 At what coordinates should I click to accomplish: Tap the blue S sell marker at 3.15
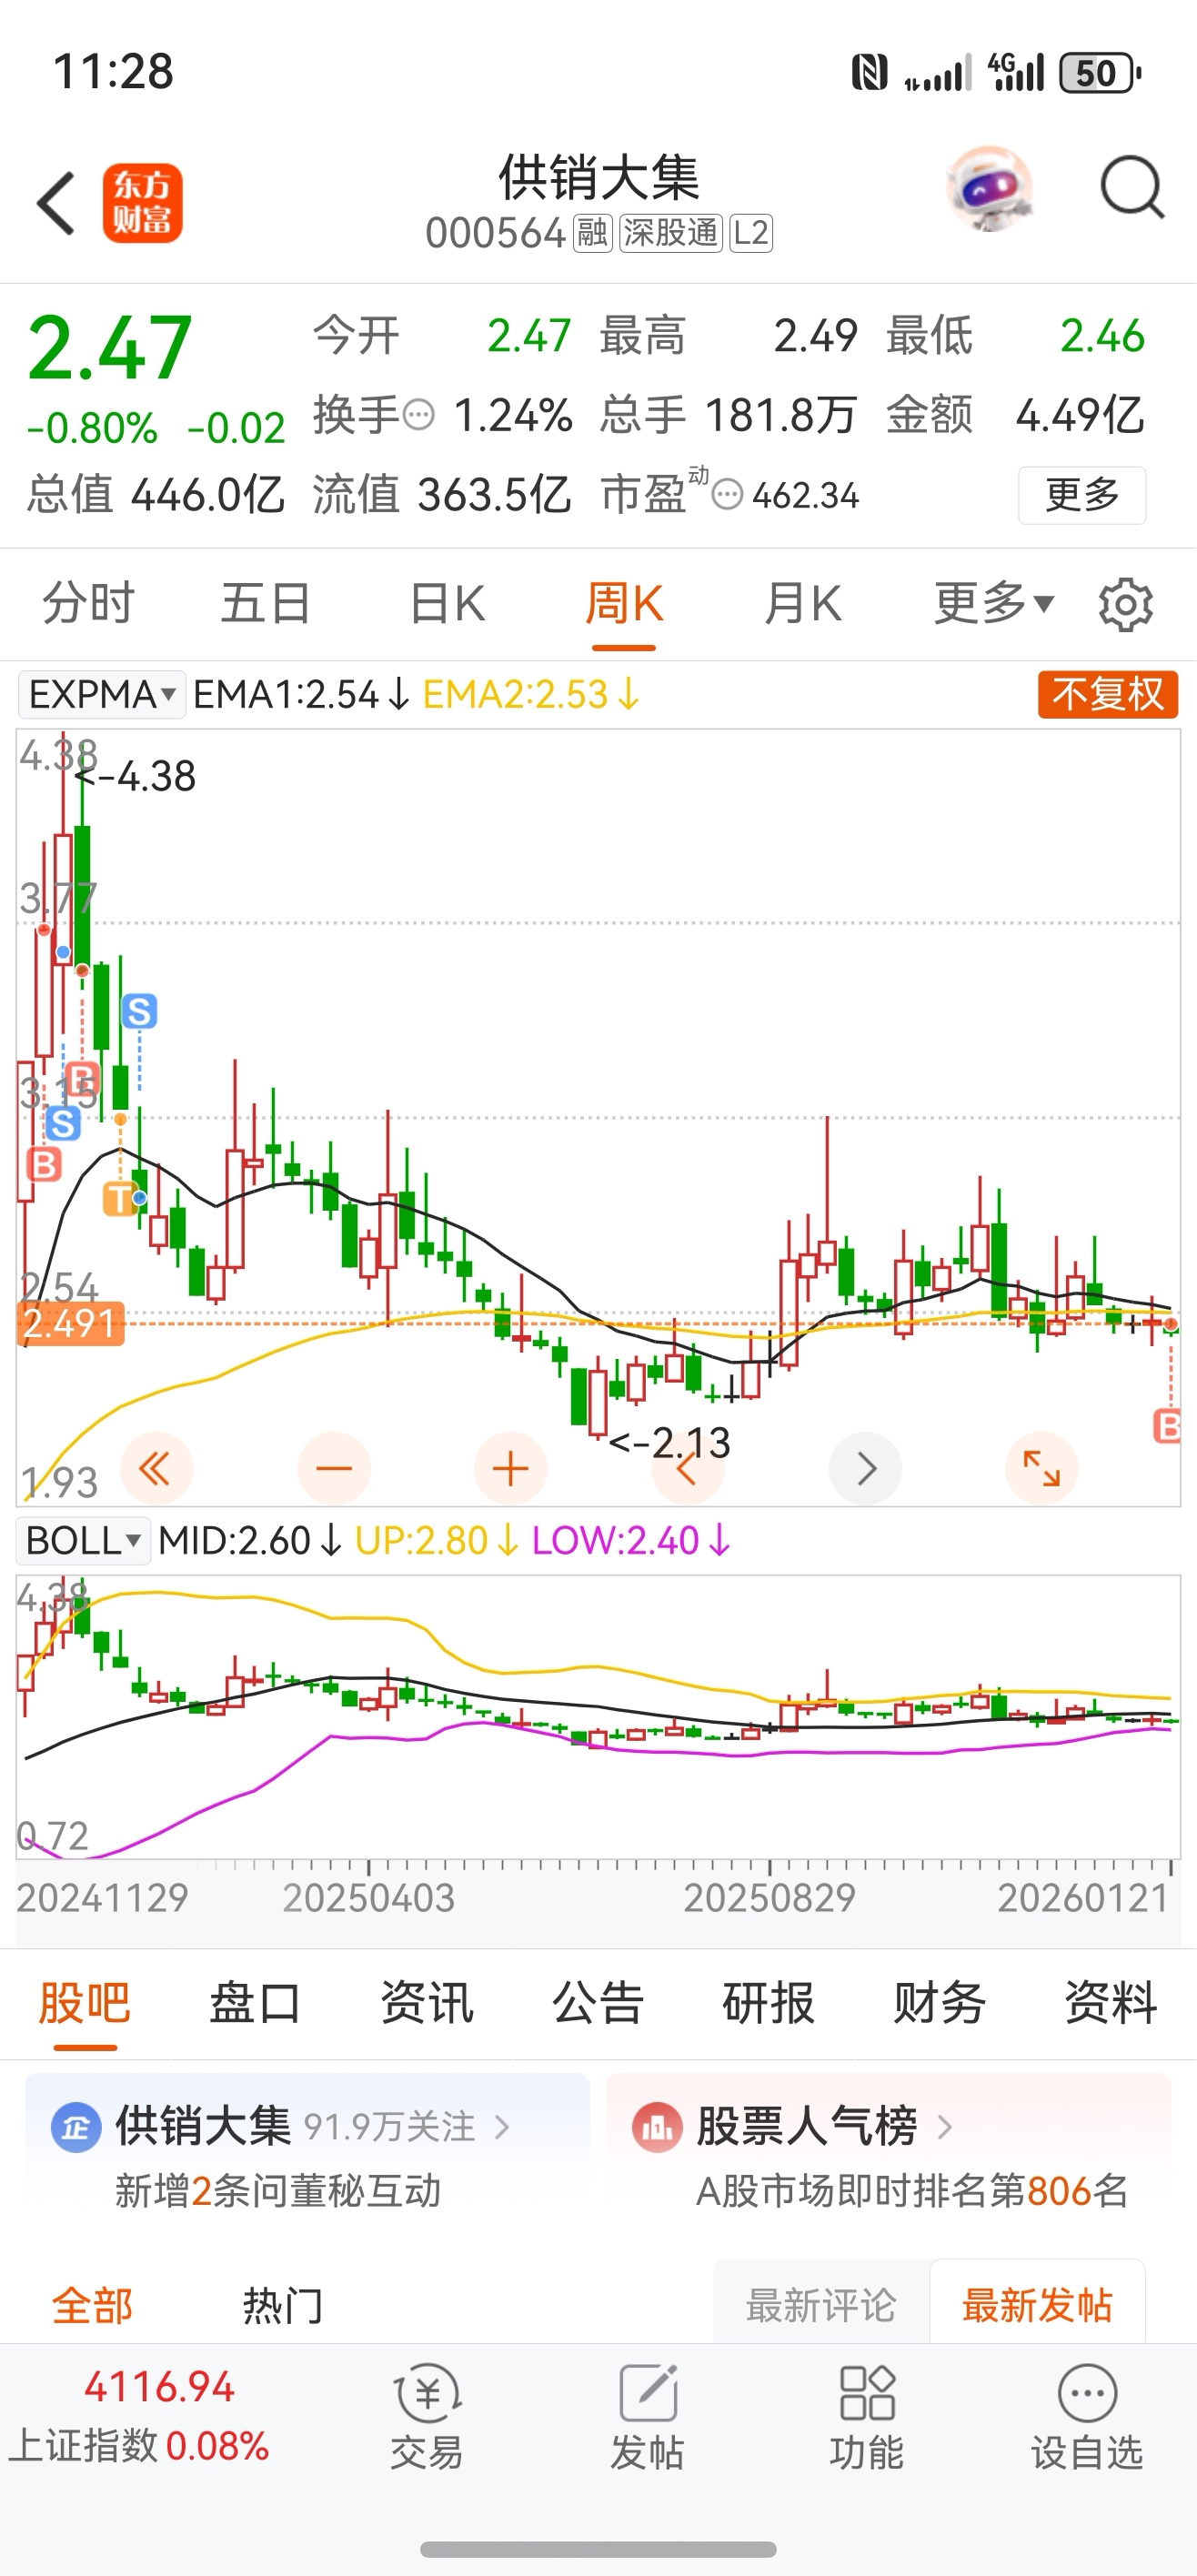click(x=62, y=1124)
